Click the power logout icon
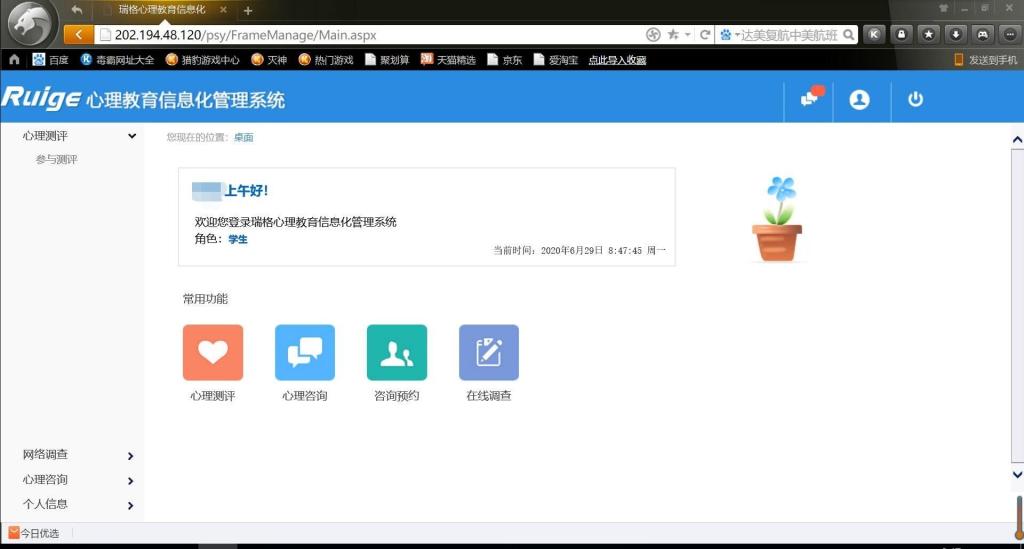The image size is (1024, 549). pos(915,100)
